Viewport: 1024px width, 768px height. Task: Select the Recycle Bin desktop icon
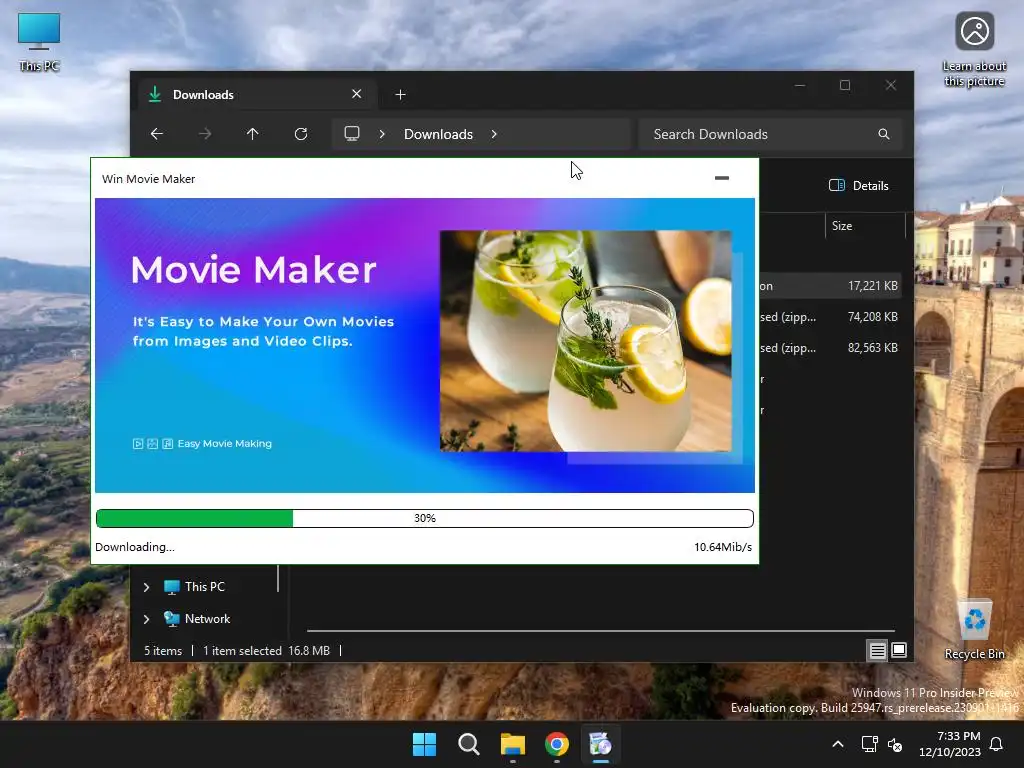(x=974, y=630)
